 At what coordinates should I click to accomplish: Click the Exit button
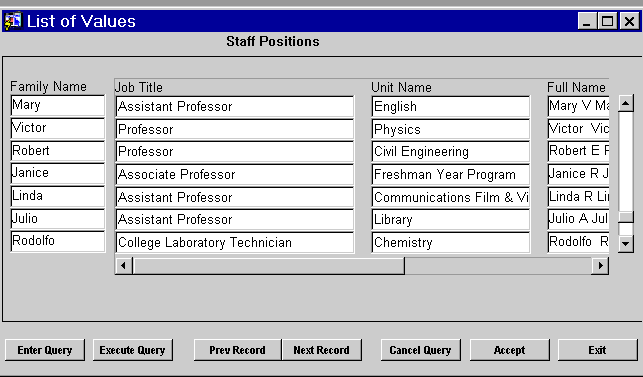[597, 350]
